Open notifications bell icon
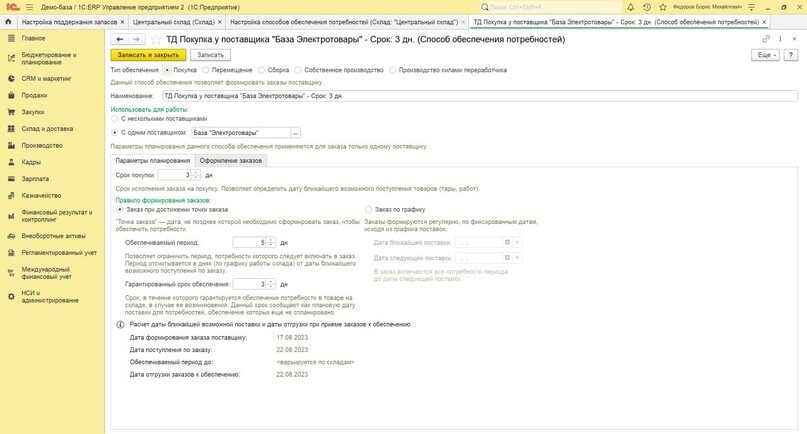This screenshot has width=807, height=434. tap(630, 7)
